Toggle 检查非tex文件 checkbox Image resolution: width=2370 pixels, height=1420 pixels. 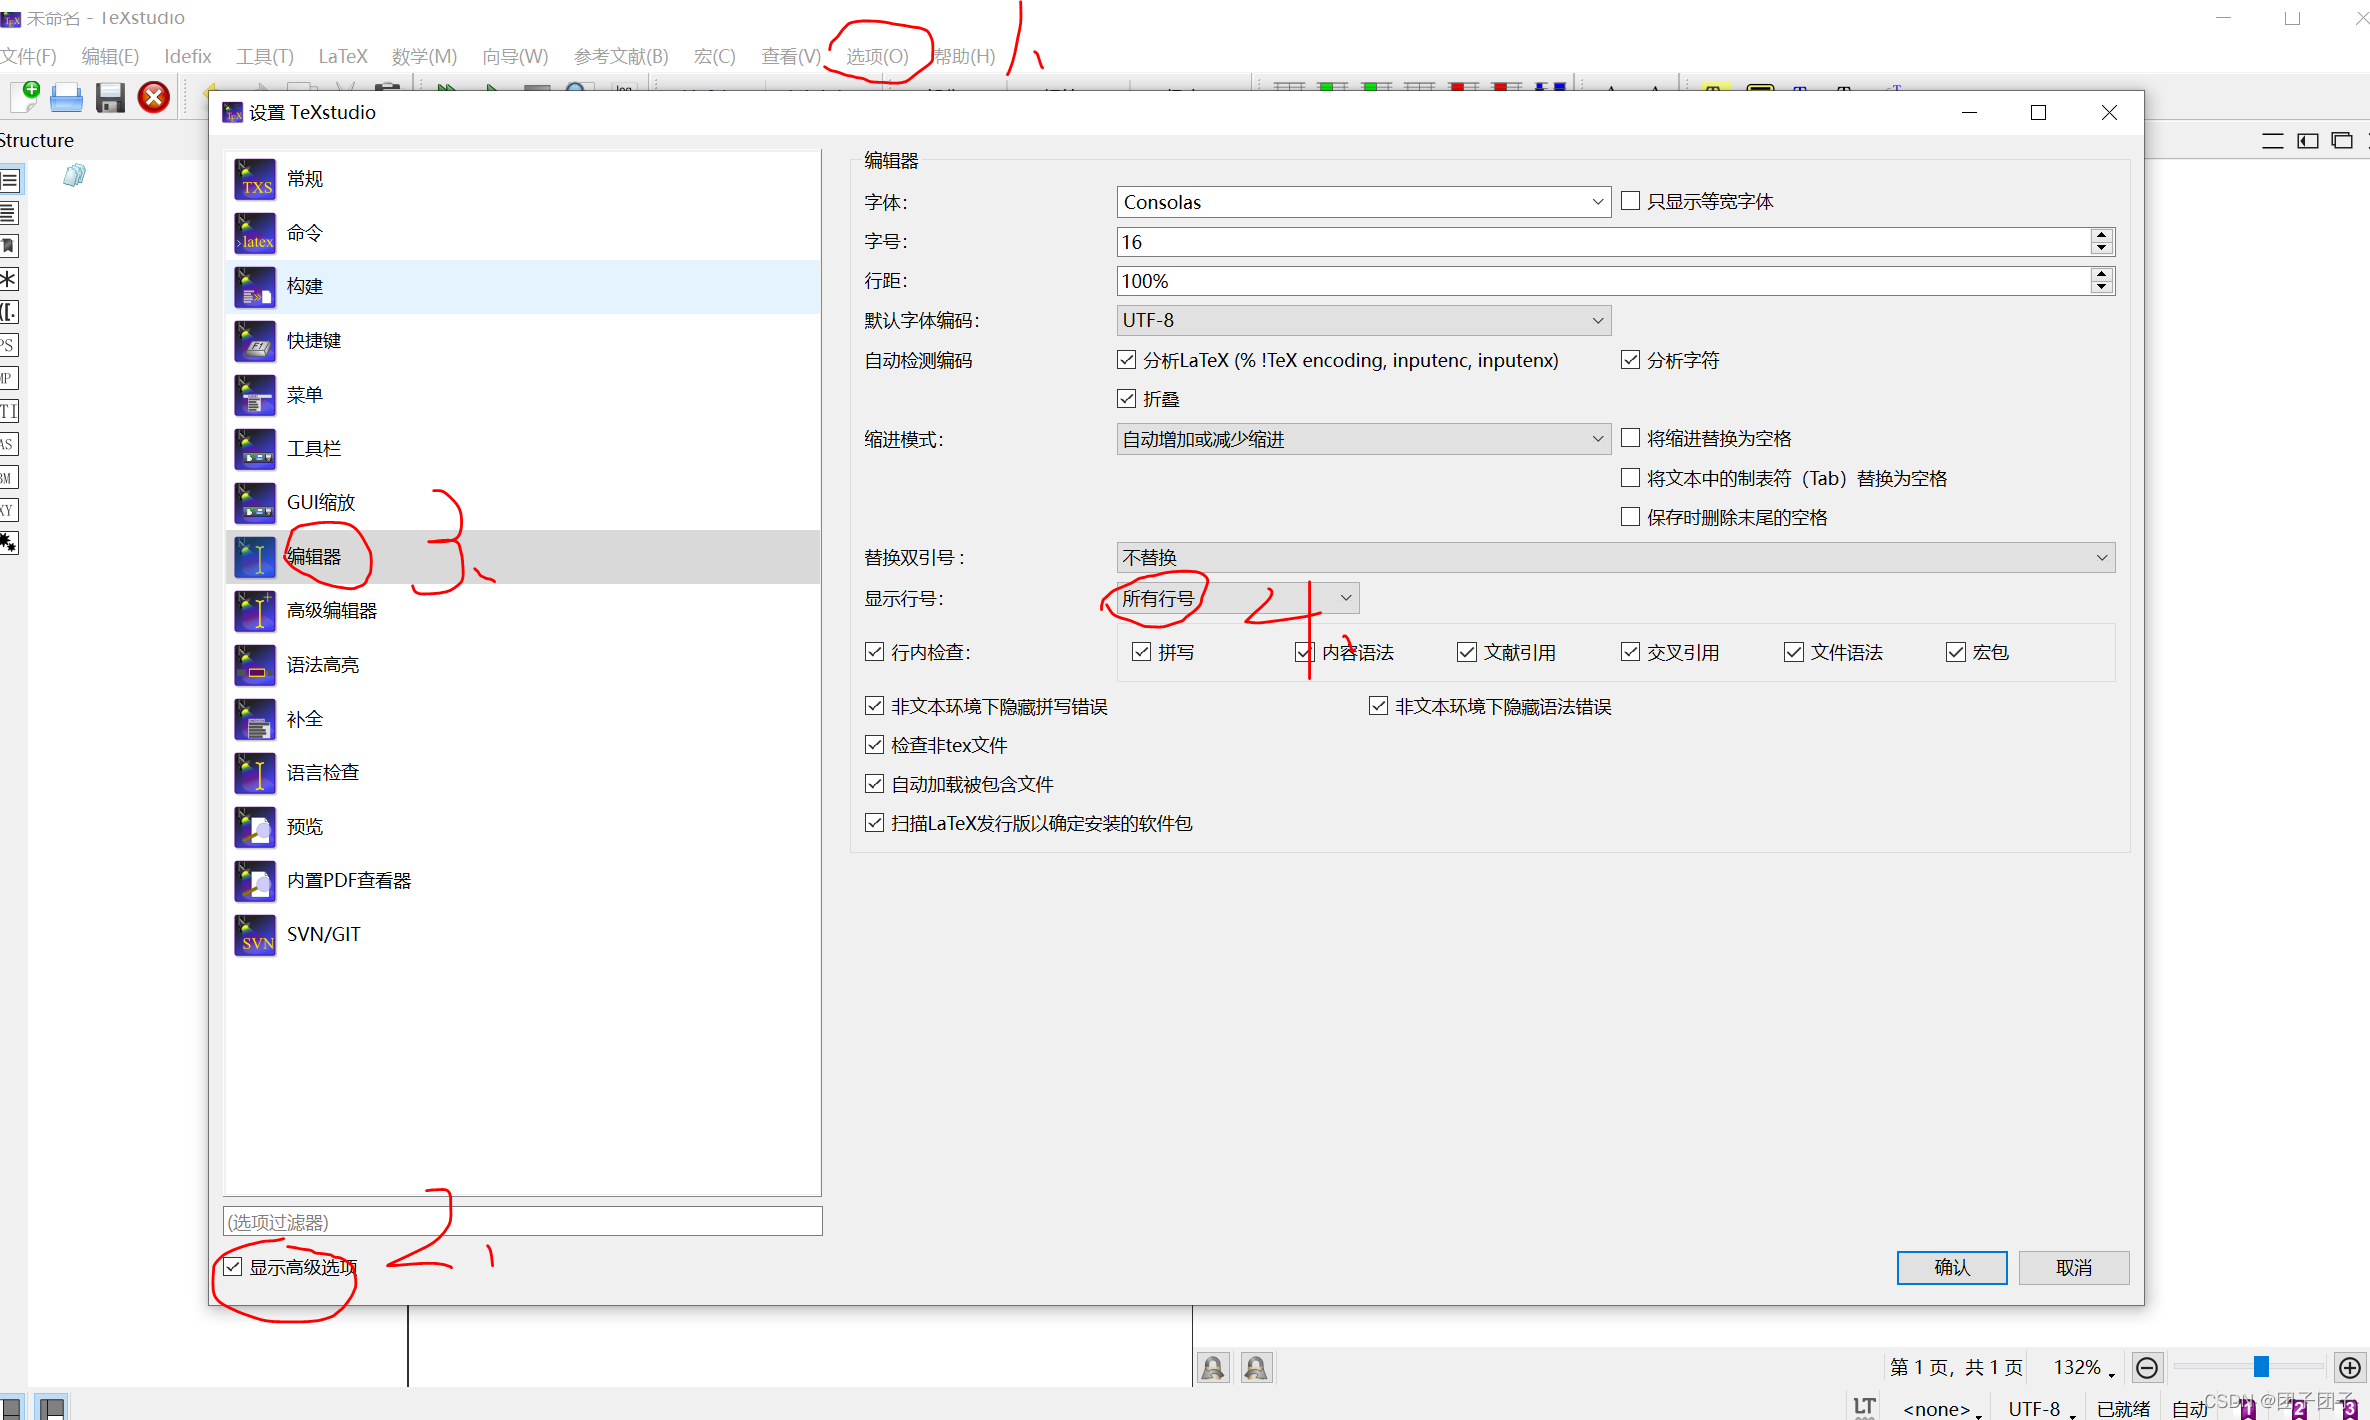click(874, 745)
